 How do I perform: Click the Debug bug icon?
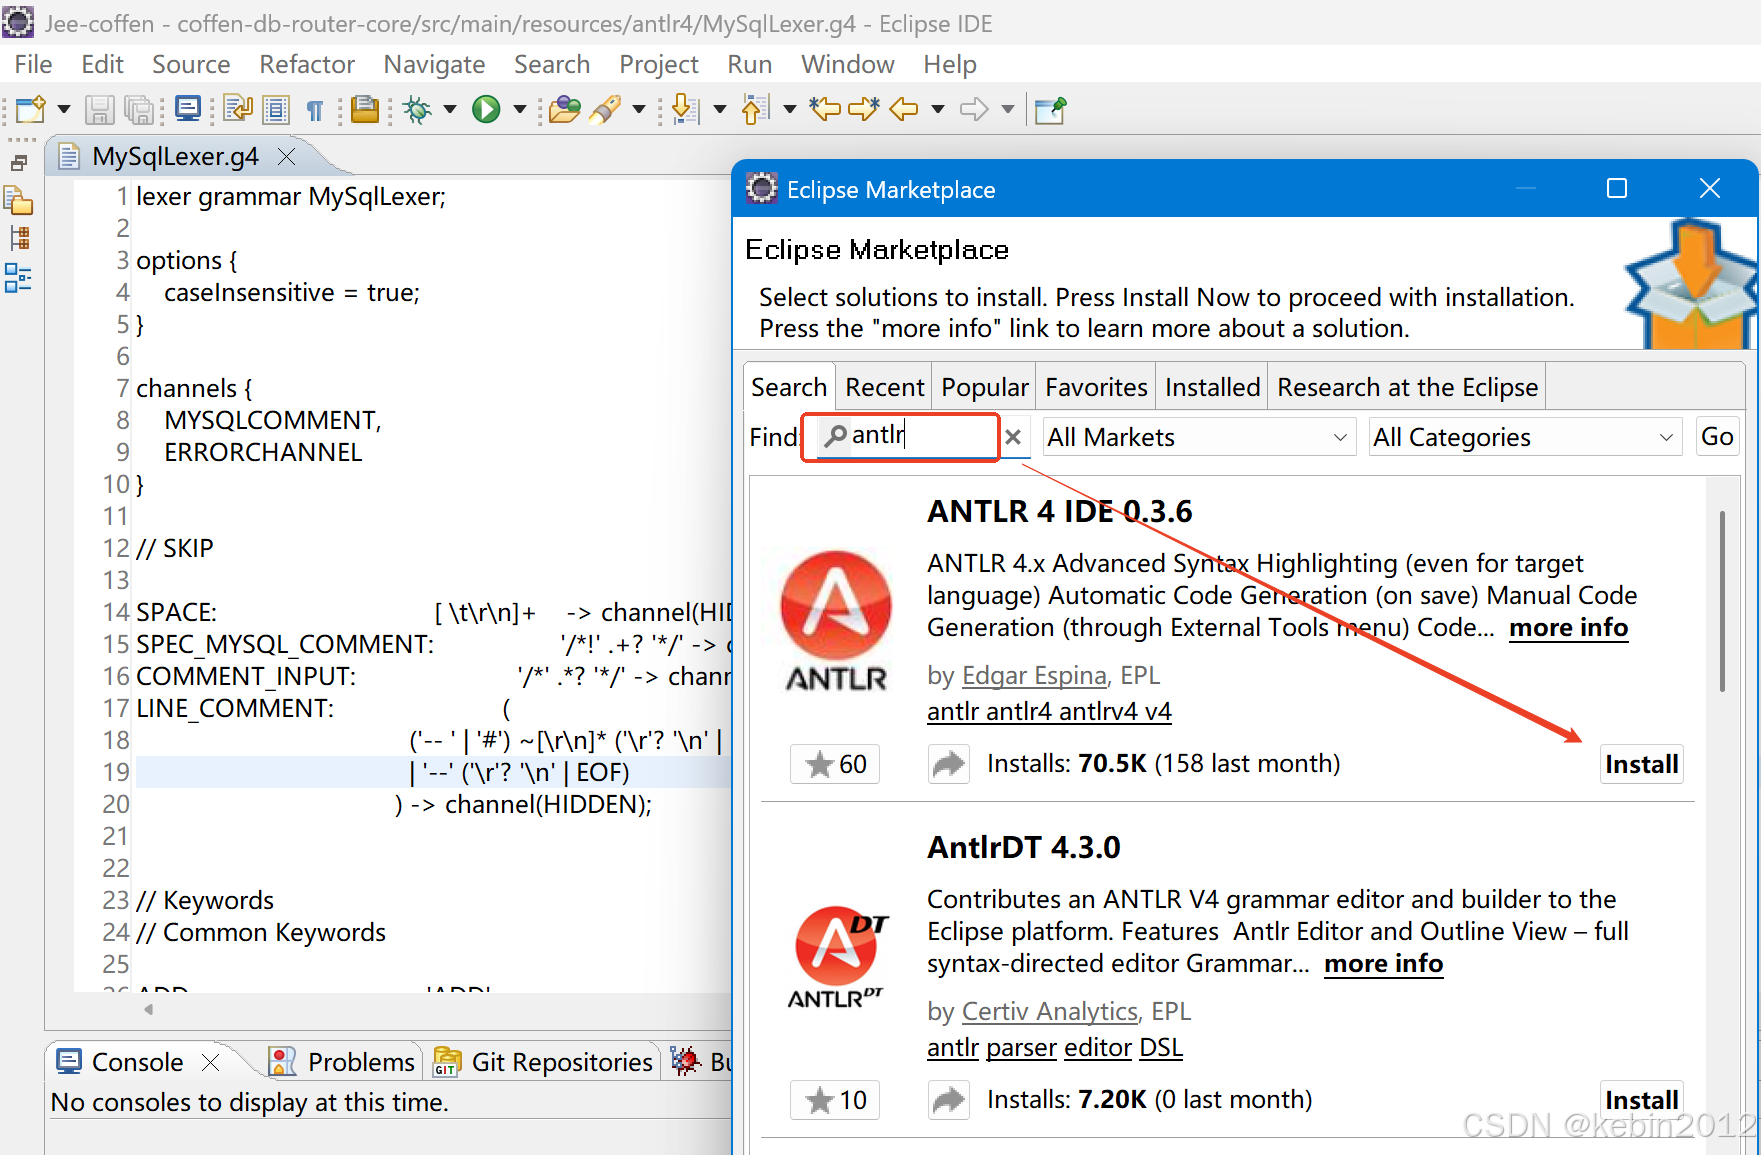point(417,108)
